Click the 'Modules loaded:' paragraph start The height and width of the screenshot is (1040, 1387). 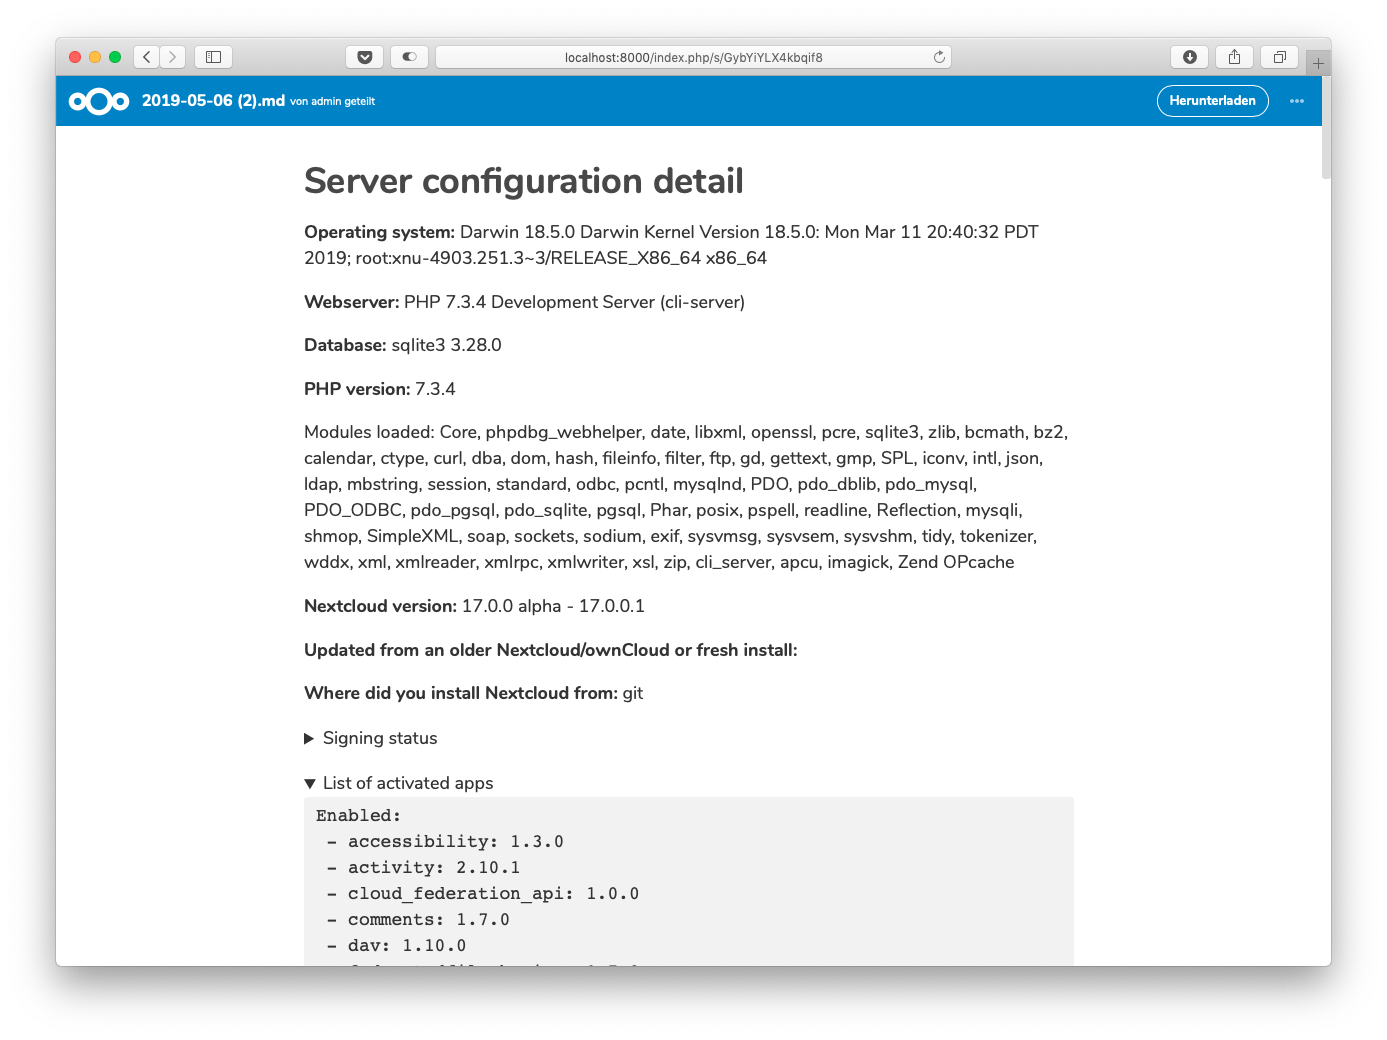pyautogui.click(x=369, y=432)
